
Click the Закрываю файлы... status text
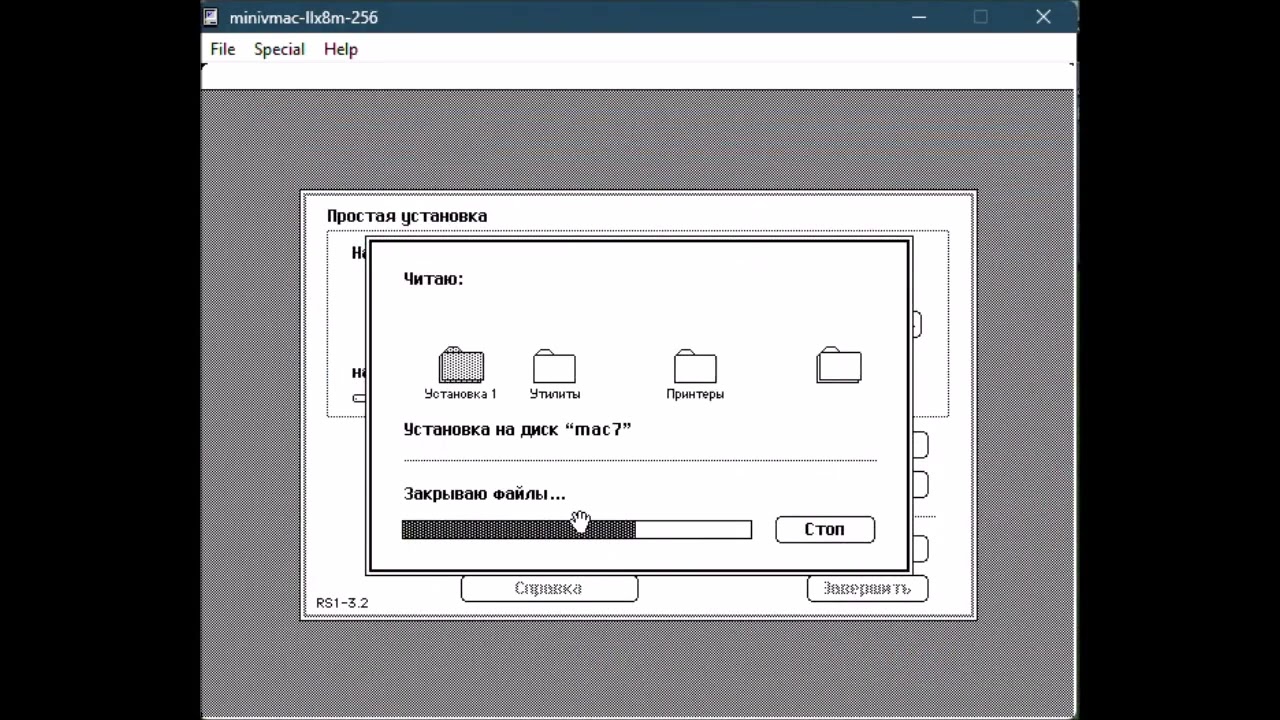coord(484,494)
